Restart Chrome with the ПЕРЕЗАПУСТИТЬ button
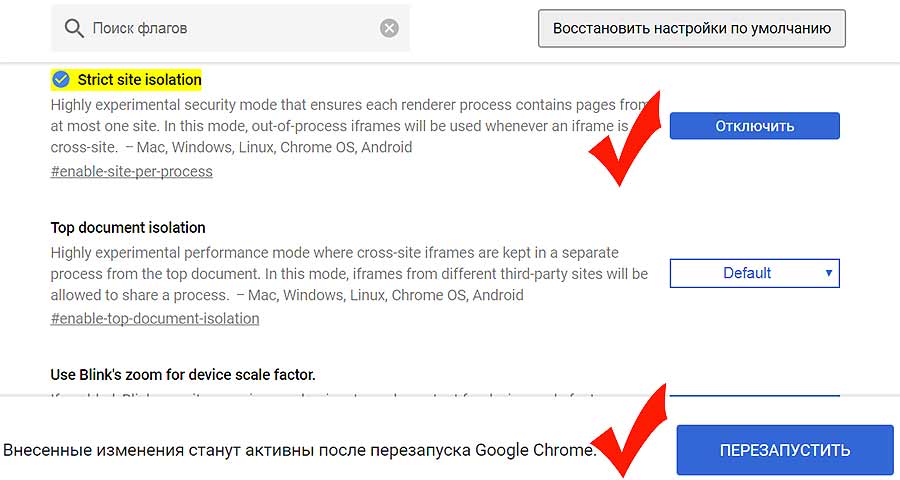900x480 pixels. pyautogui.click(x=785, y=450)
